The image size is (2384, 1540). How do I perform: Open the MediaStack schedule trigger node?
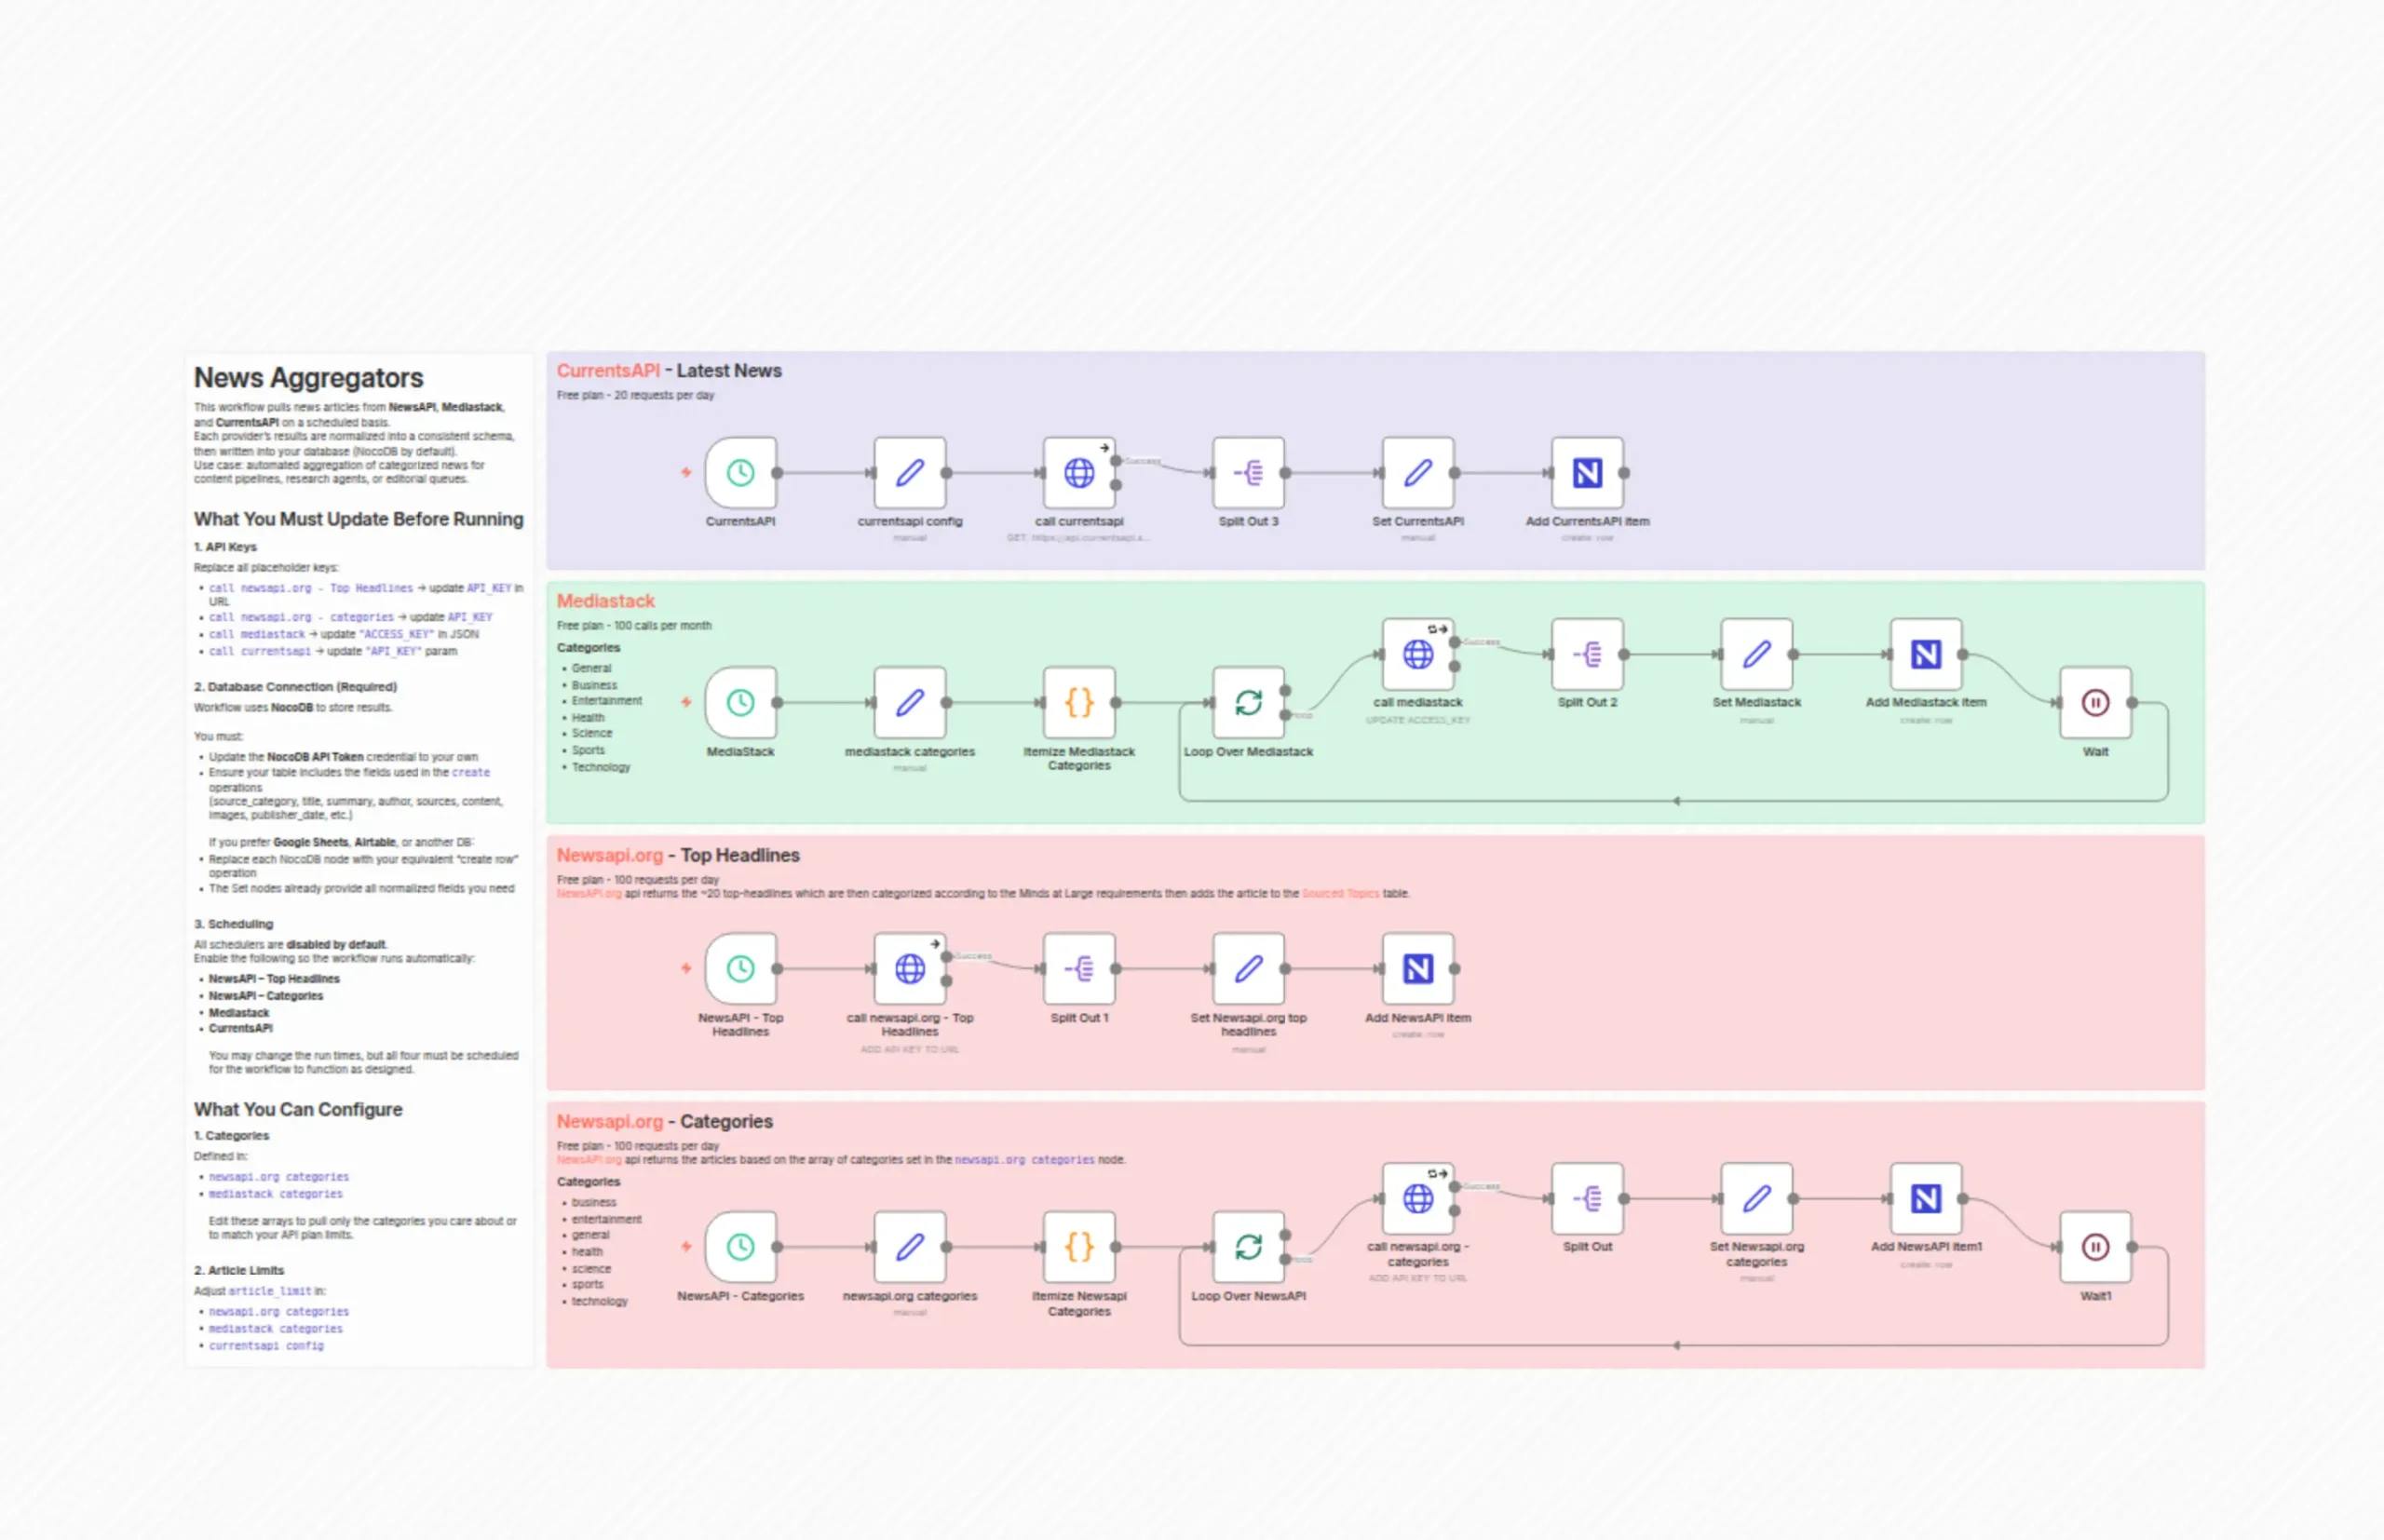740,702
